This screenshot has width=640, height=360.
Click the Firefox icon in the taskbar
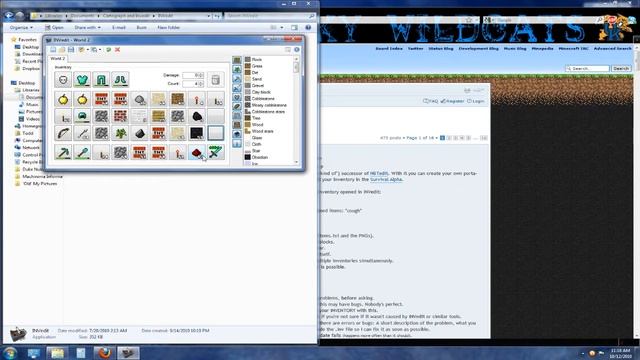pyautogui.click(x=104, y=353)
